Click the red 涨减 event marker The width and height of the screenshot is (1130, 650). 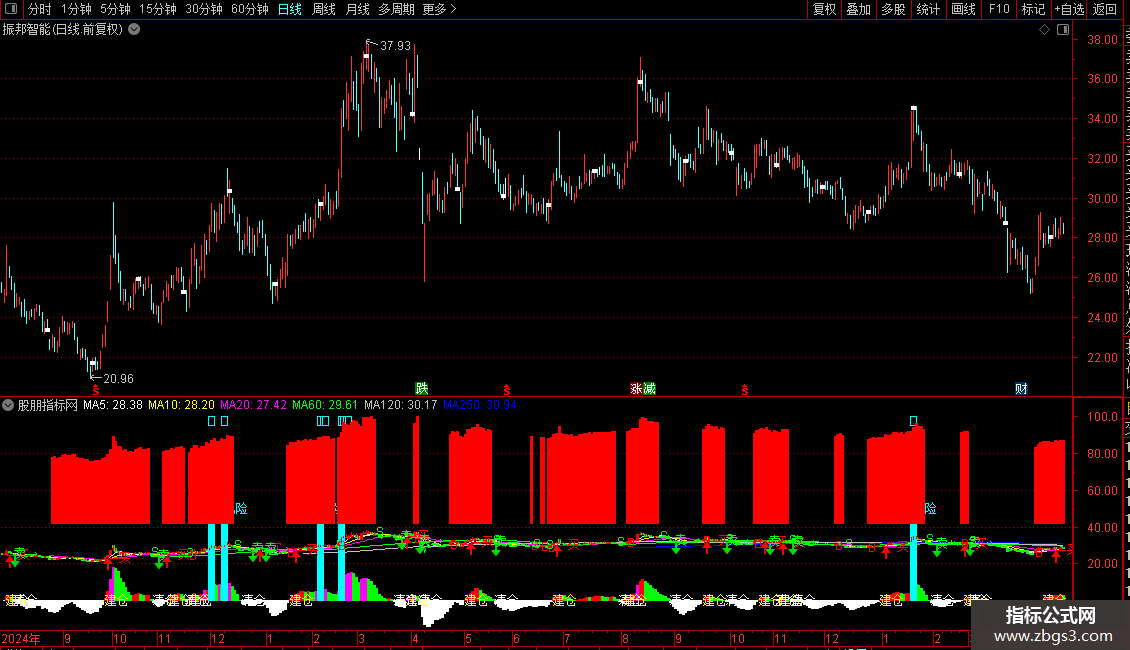tap(643, 389)
